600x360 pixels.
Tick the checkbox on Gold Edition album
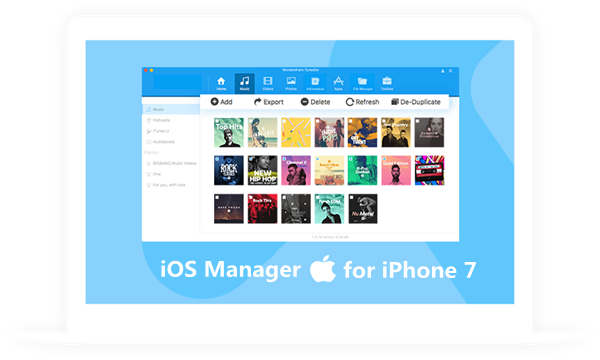tap(385, 159)
